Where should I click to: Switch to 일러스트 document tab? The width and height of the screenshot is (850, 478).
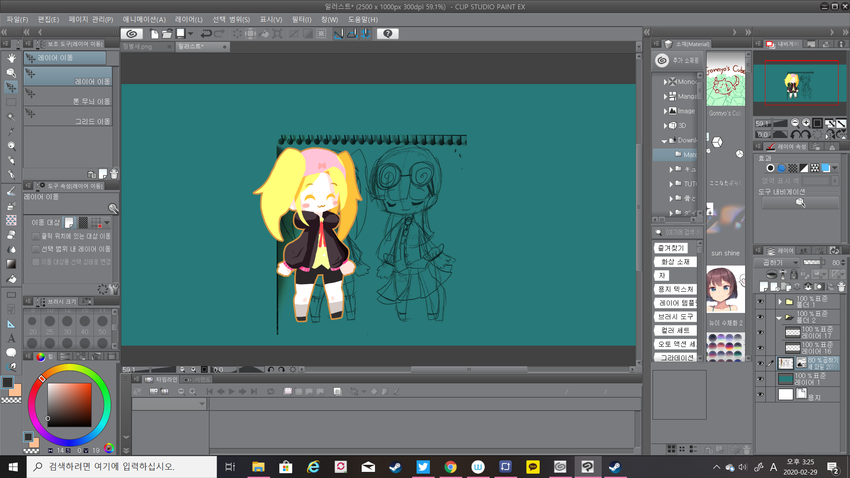201,47
